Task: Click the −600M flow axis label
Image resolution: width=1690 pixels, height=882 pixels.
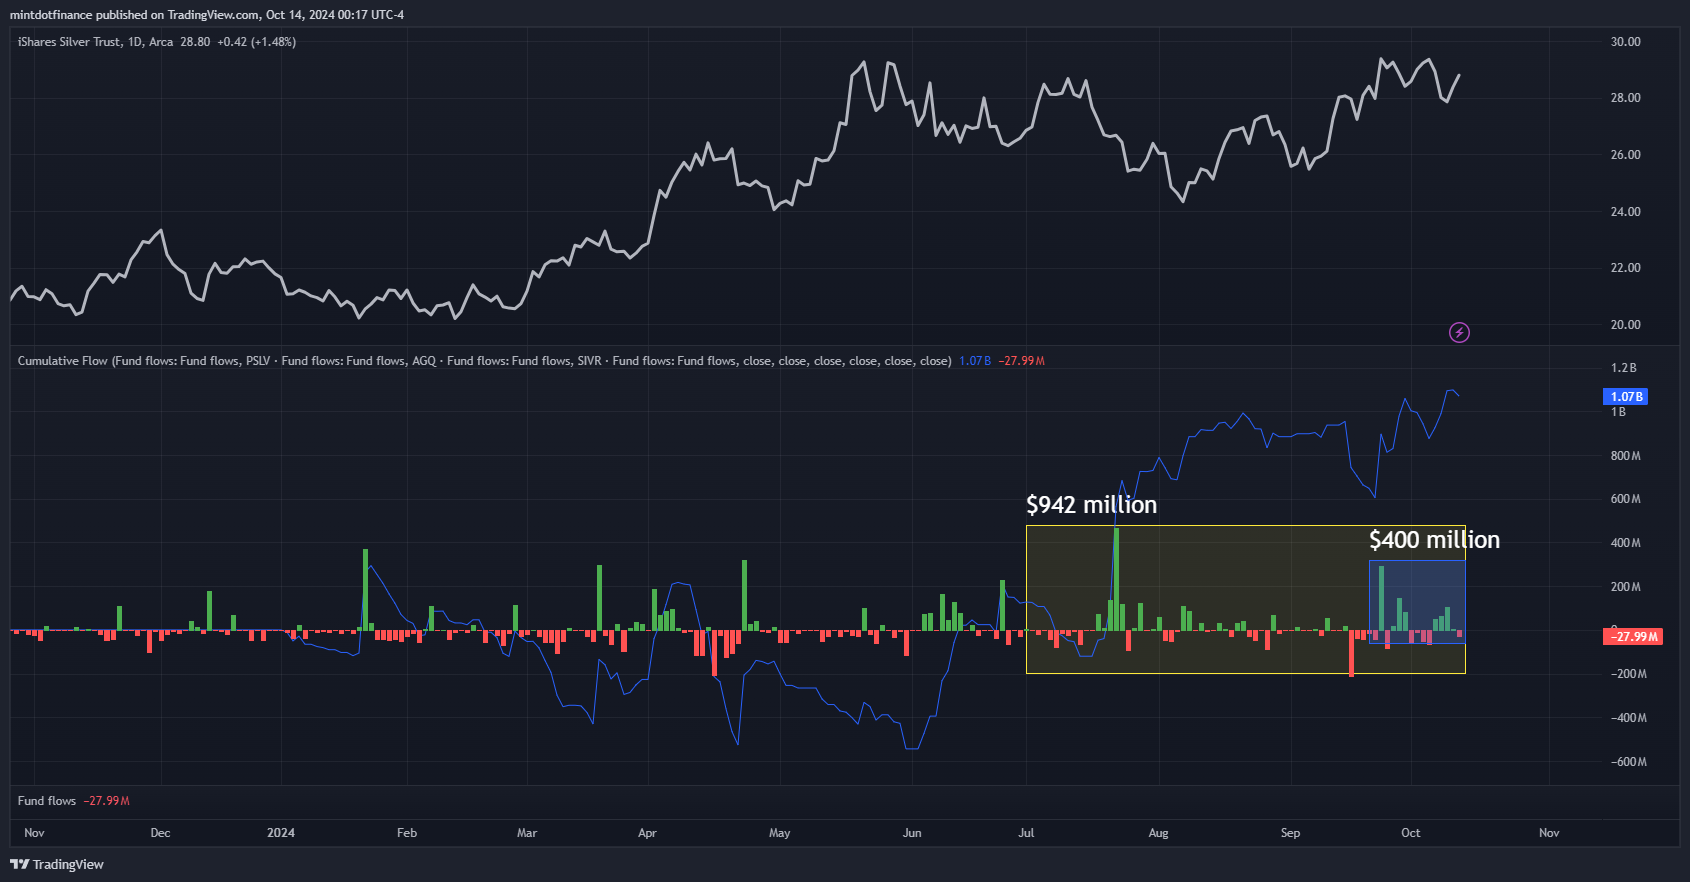Action: coord(1628,762)
